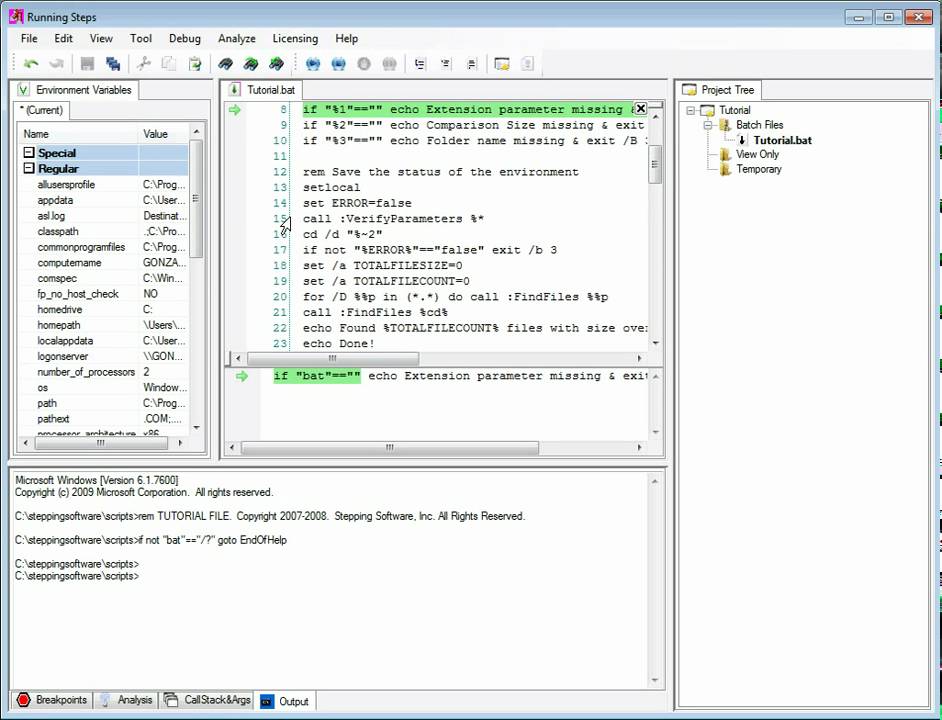Select the Output tab
Image resolution: width=942 pixels, height=720 pixels.
coord(285,701)
